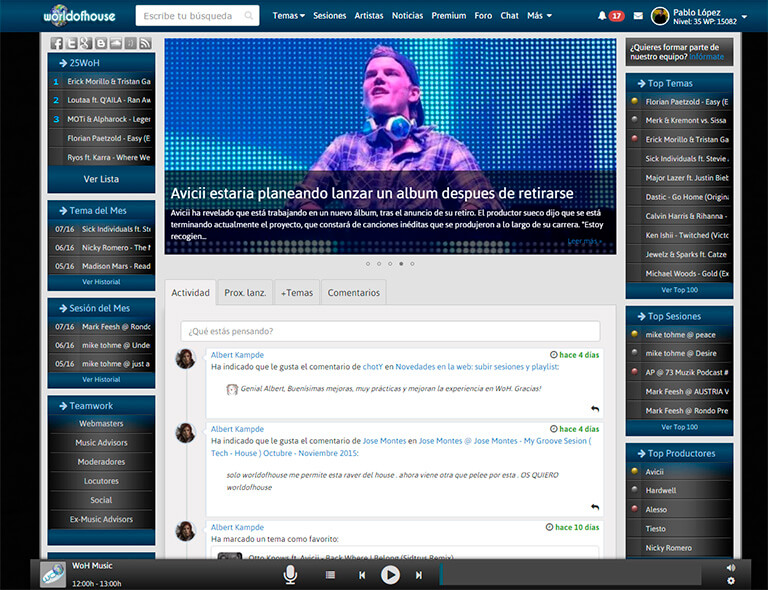Open the Foro menu item
Screen dimensions: 768x590
click(483, 16)
